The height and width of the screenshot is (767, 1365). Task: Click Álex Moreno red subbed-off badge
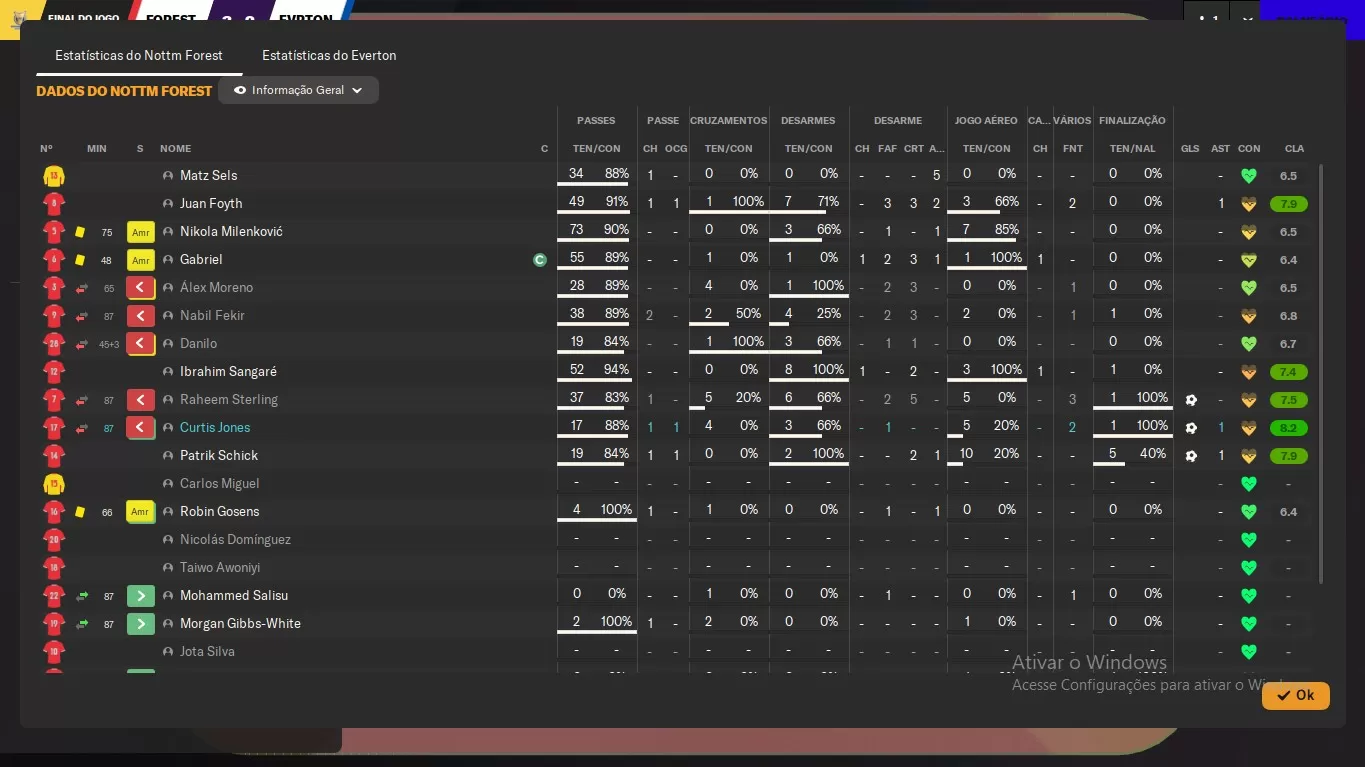pyautogui.click(x=140, y=288)
